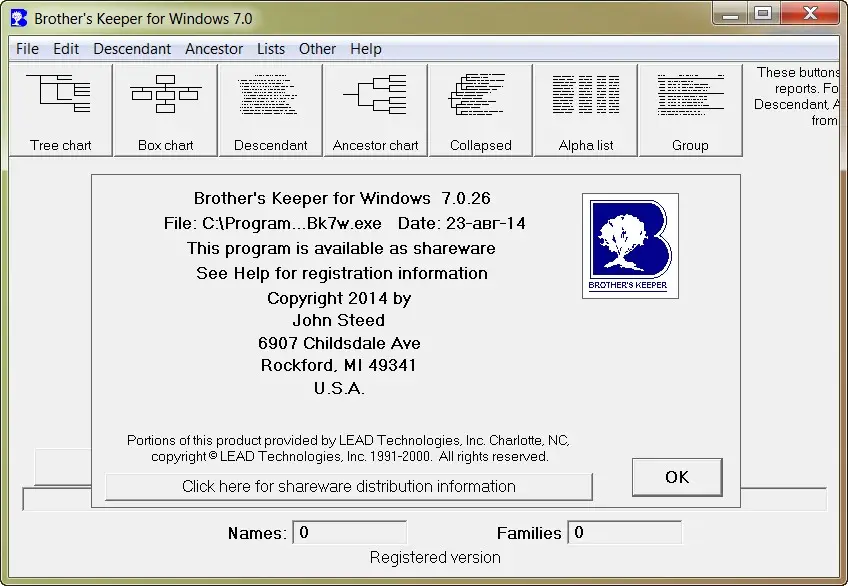Click the address 6907 Childsdale Ave

pyautogui.click(x=339, y=343)
